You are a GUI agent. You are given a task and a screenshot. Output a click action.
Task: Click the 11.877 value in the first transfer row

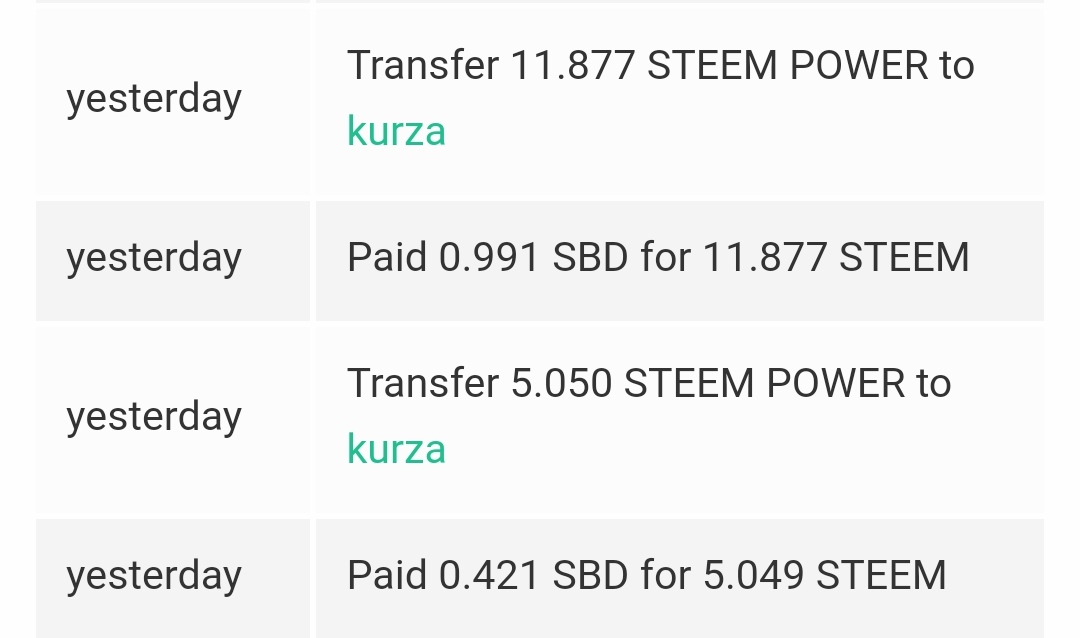572,65
